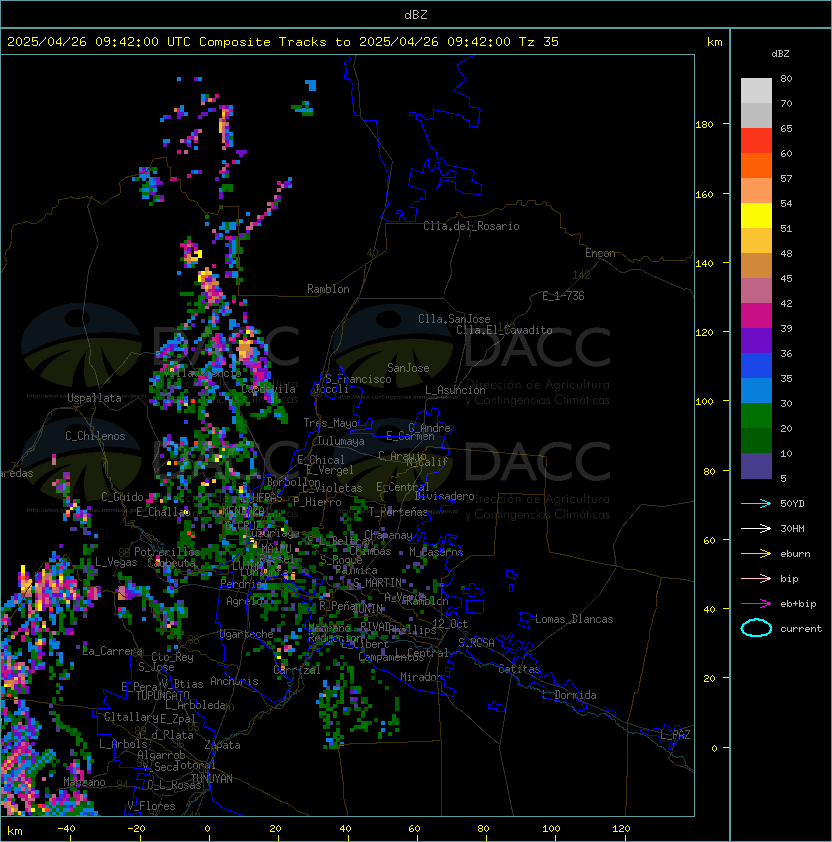Pick the purple swatch in the dBZ scale
This screenshot has width=832, height=842.
pyautogui.click(x=756, y=341)
